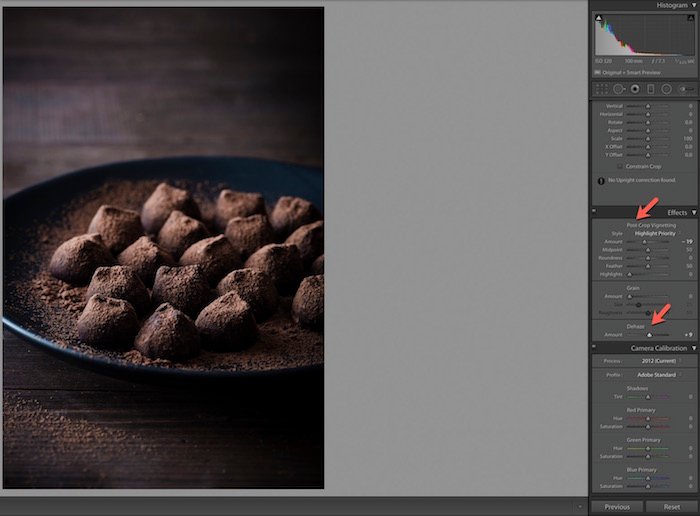Click the Previous button
The height and width of the screenshot is (516, 700).
coord(617,507)
